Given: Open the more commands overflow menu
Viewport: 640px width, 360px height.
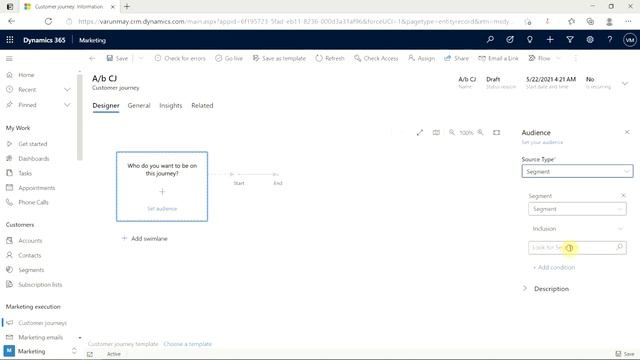Looking at the screenshot, I should tap(576, 58).
